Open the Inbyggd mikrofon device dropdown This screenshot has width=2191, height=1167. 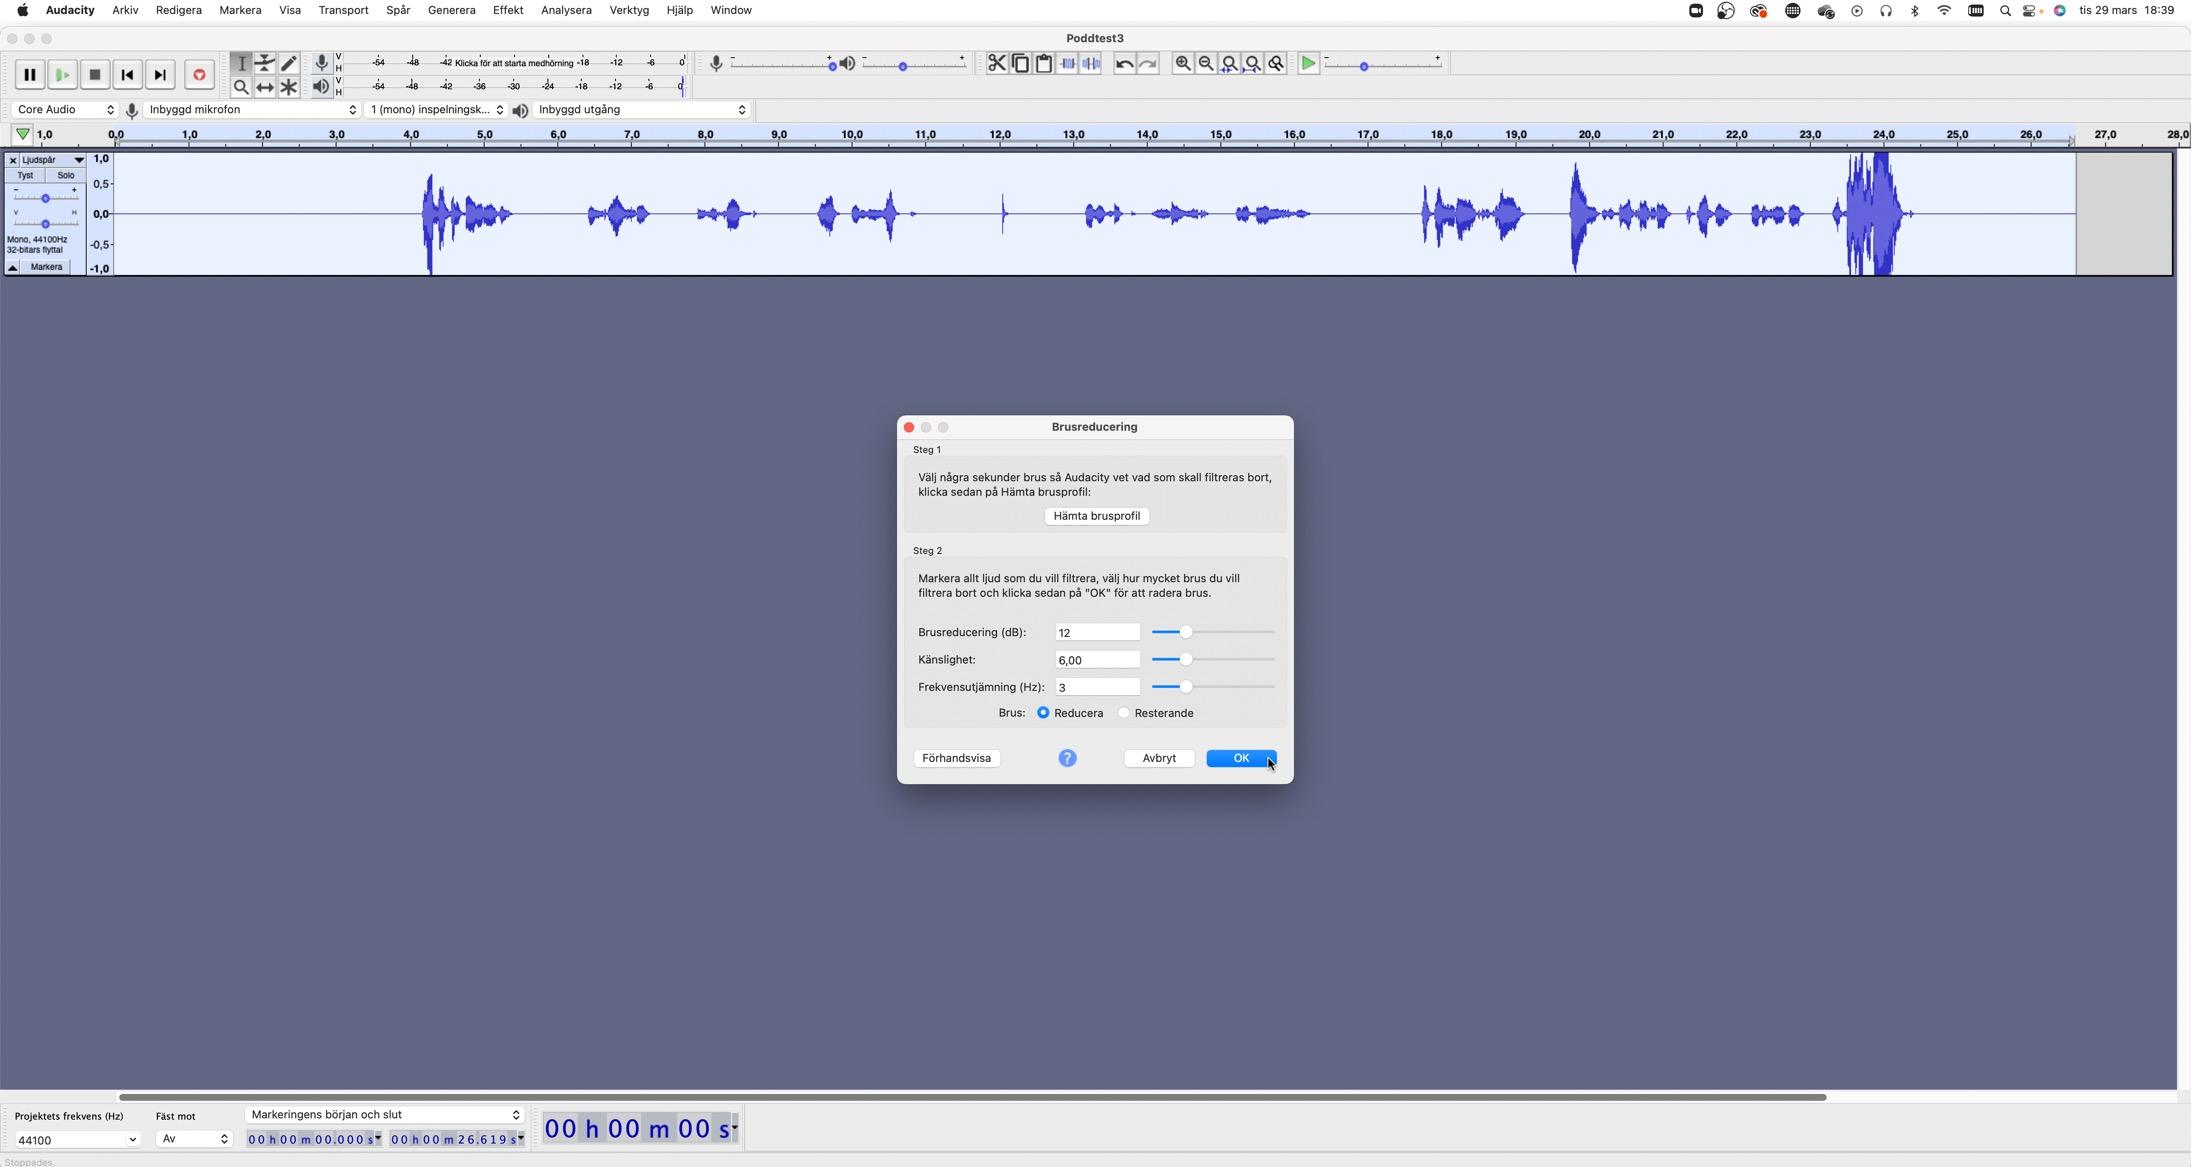(x=252, y=110)
